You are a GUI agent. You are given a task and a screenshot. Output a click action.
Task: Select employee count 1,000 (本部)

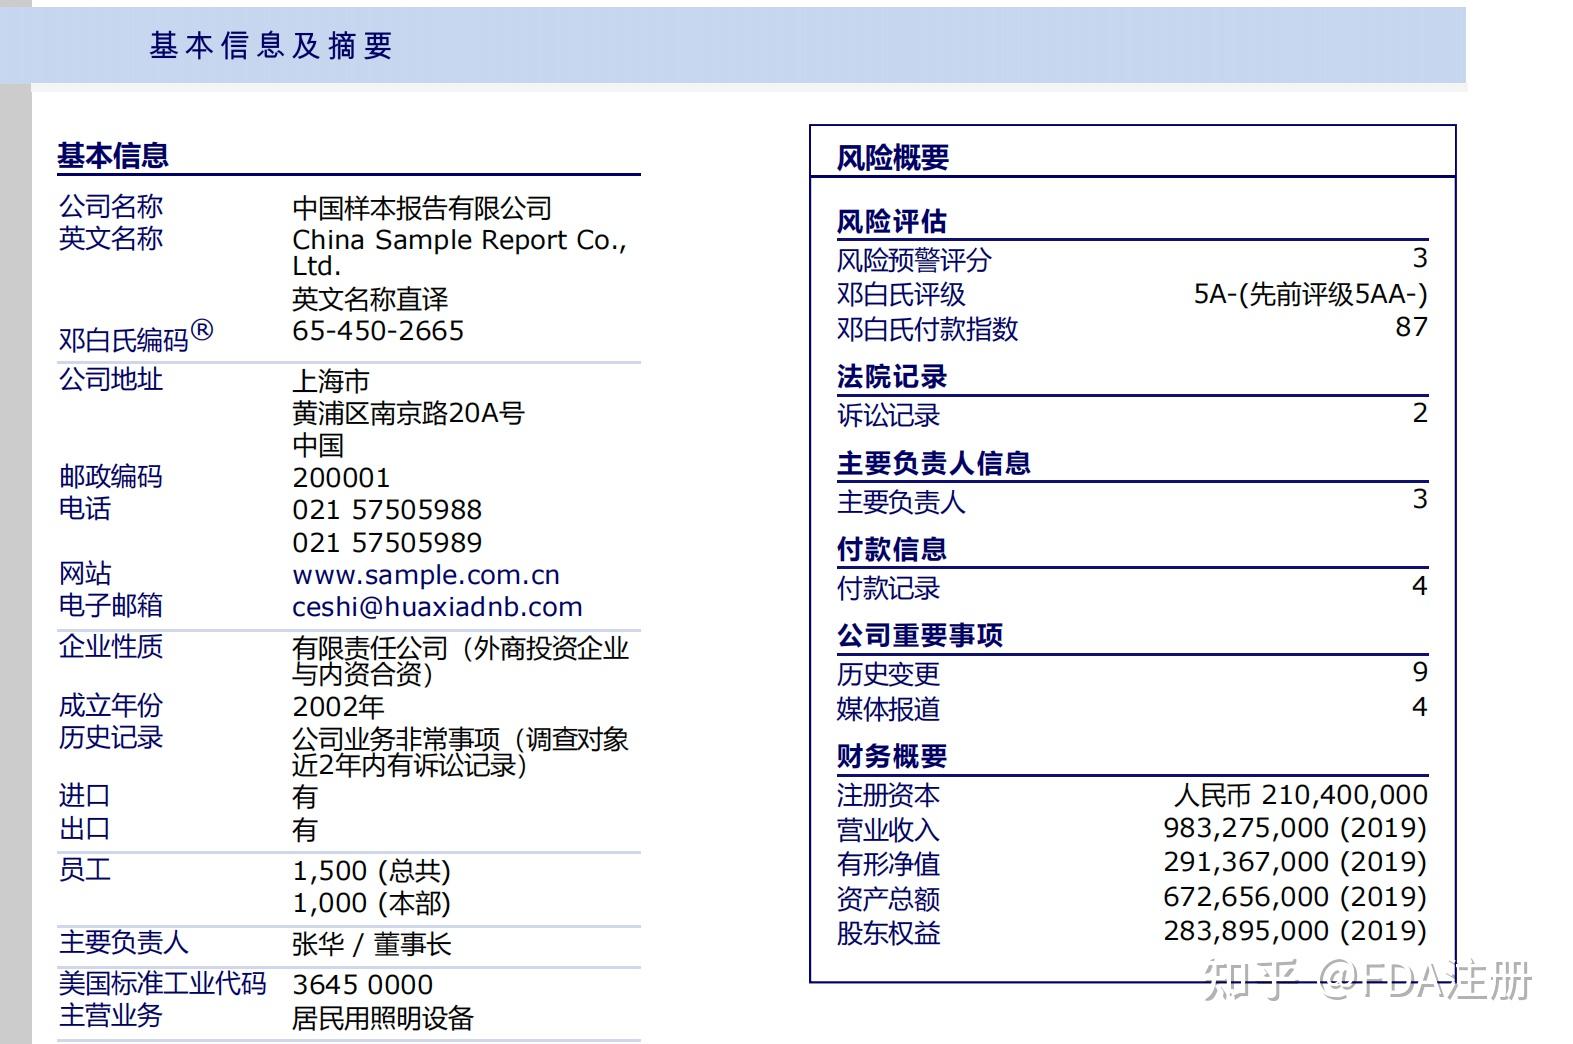(x=372, y=904)
